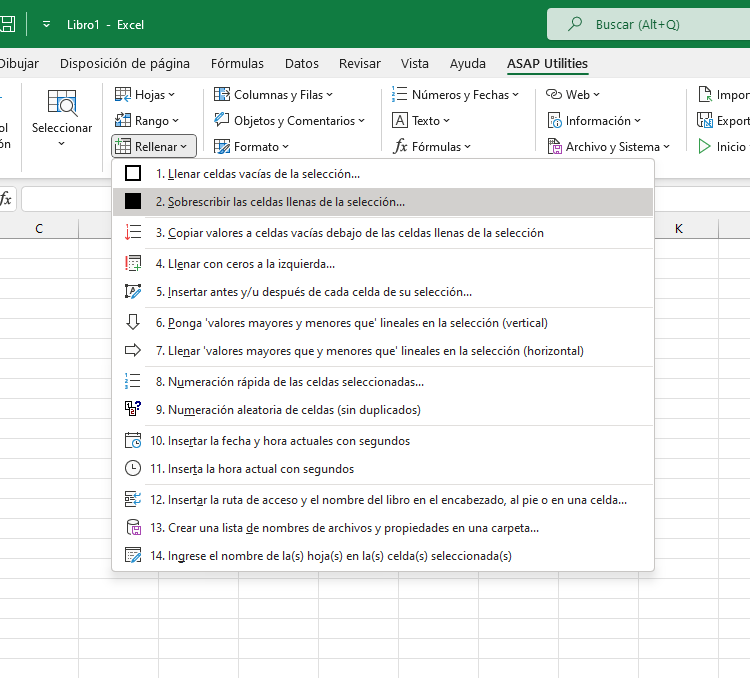Open the Vista tab
Image resolution: width=750 pixels, height=678 pixels.
415,64
